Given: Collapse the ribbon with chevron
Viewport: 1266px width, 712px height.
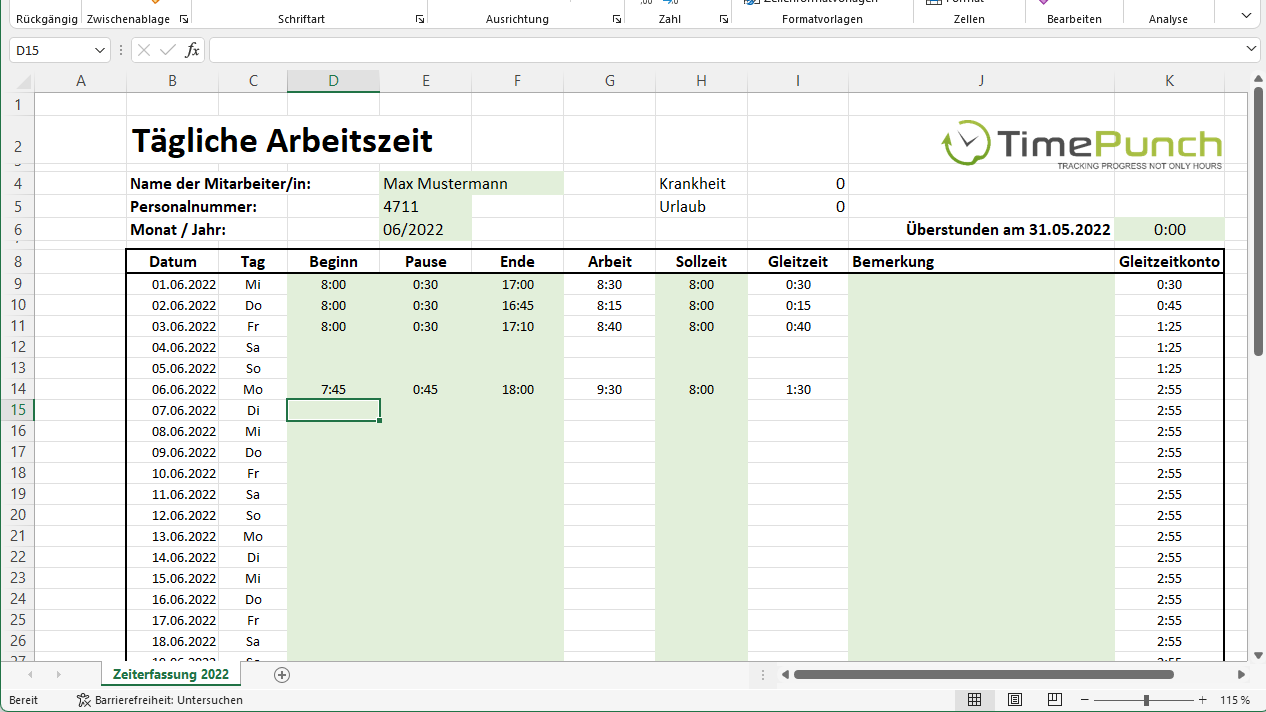Looking at the screenshot, I should point(1245,16).
